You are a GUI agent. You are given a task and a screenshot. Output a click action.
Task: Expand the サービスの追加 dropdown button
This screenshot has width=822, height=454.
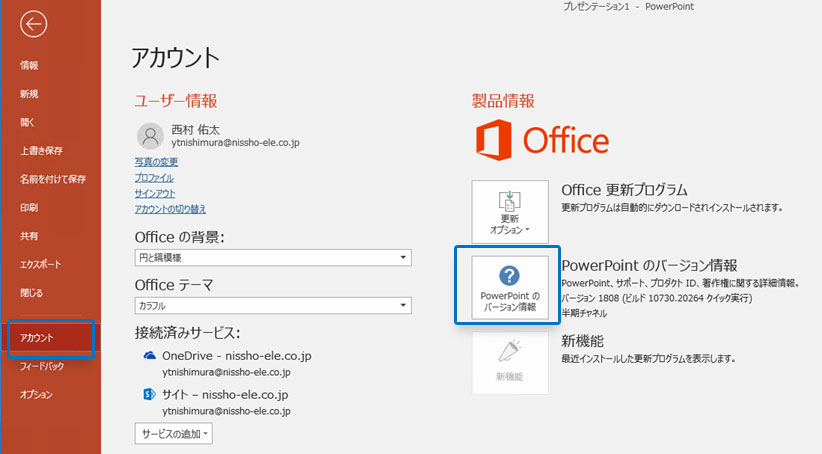(x=174, y=434)
